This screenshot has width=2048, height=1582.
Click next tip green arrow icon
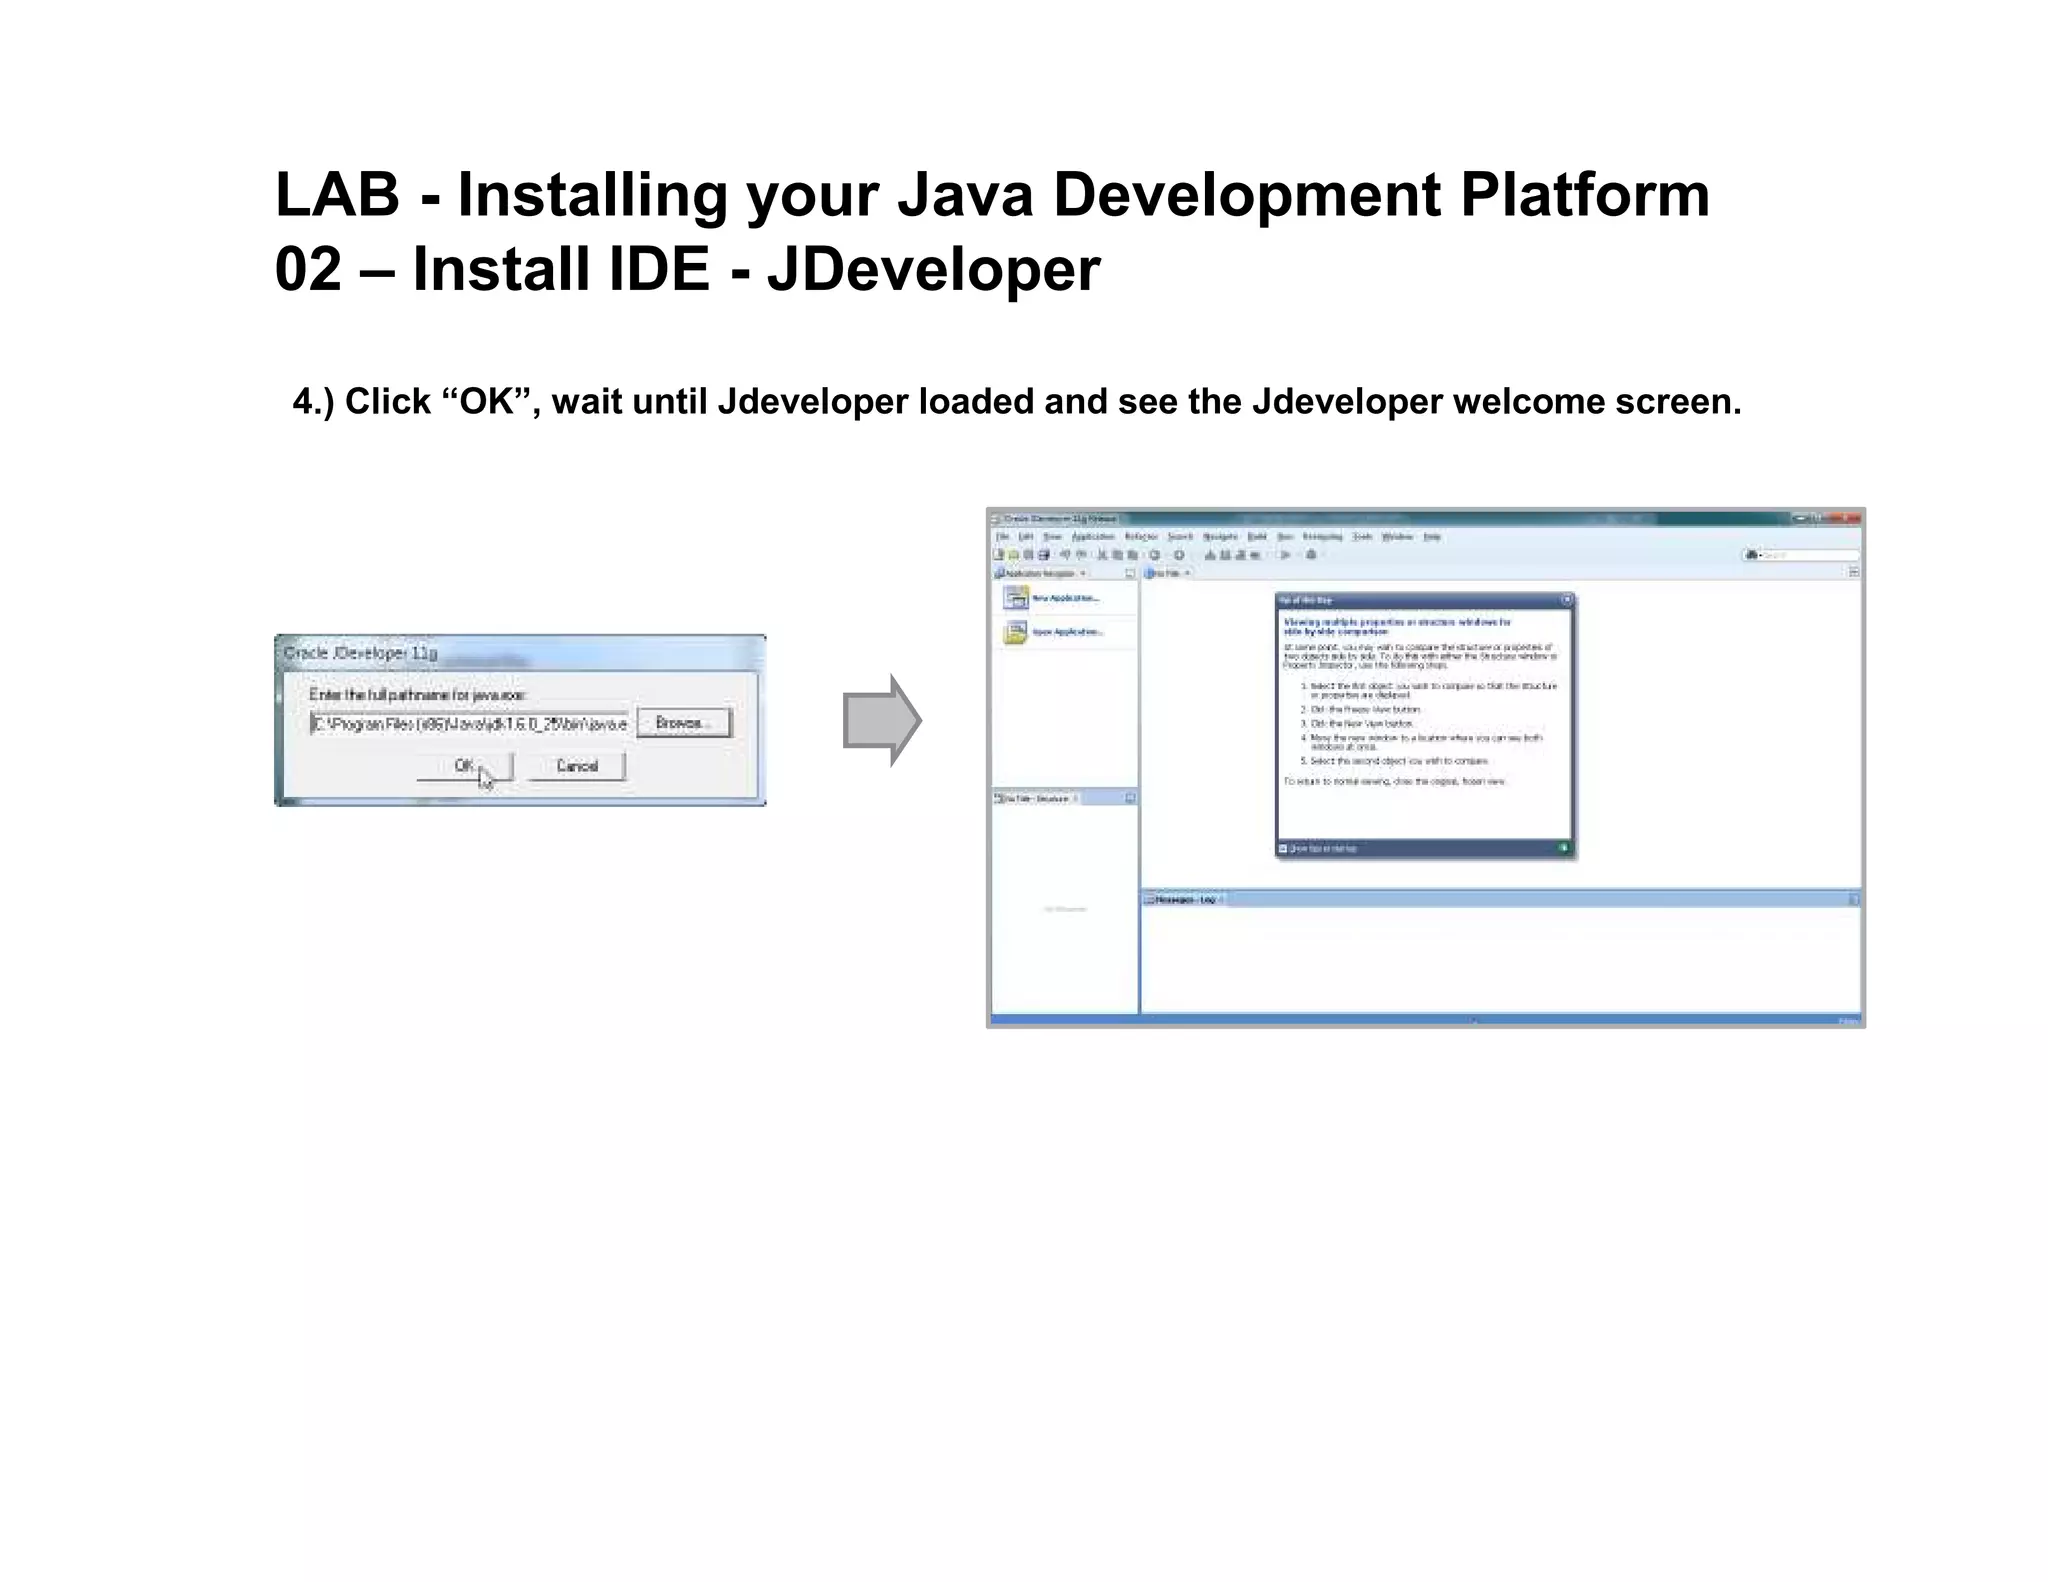click(x=1564, y=848)
